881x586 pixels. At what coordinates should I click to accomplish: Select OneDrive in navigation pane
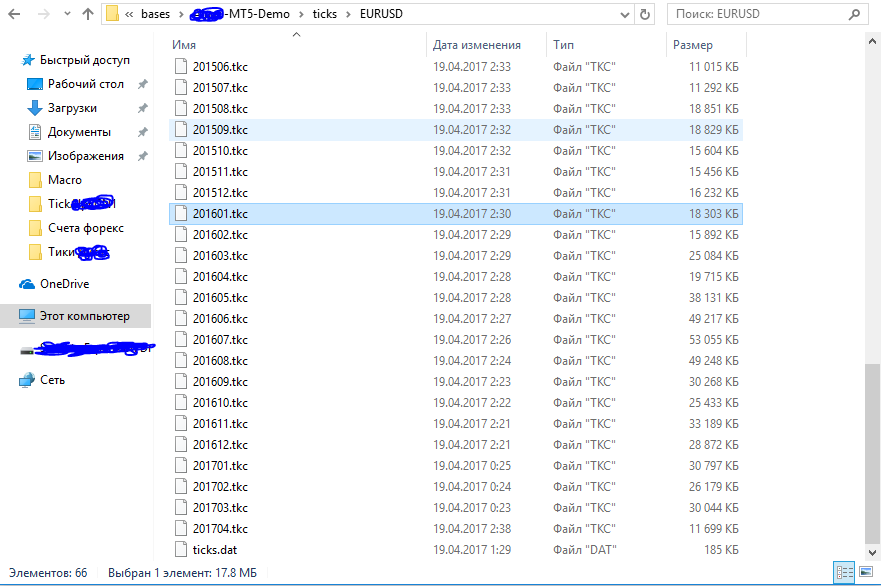(x=55, y=284)
